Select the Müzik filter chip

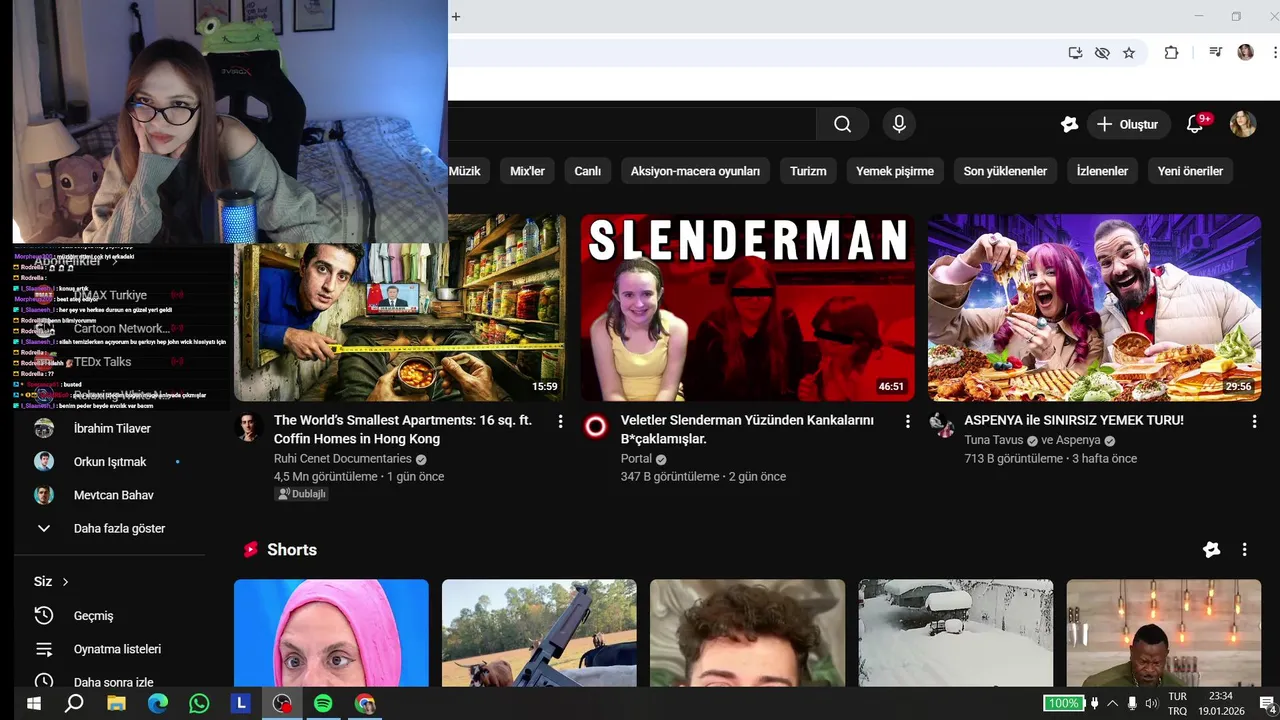(x=464, y=171)
